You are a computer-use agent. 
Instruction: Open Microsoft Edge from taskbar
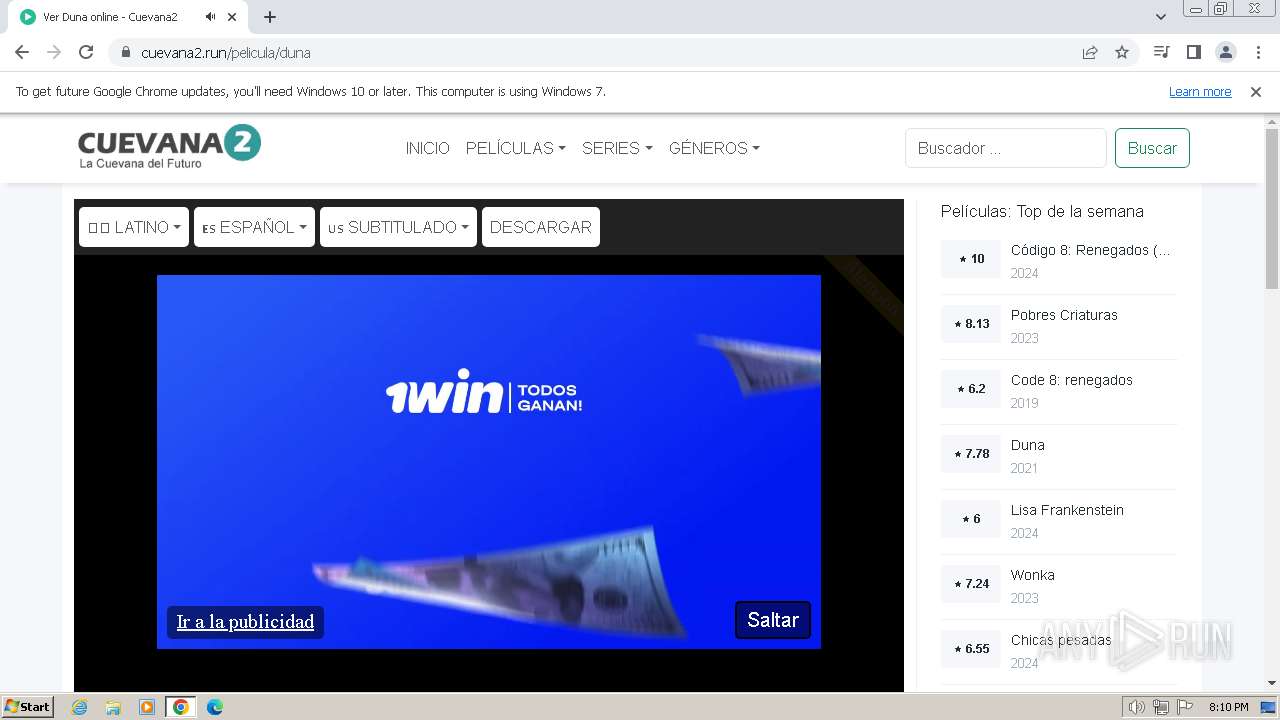pyautogui.click(x=215, y=707)
